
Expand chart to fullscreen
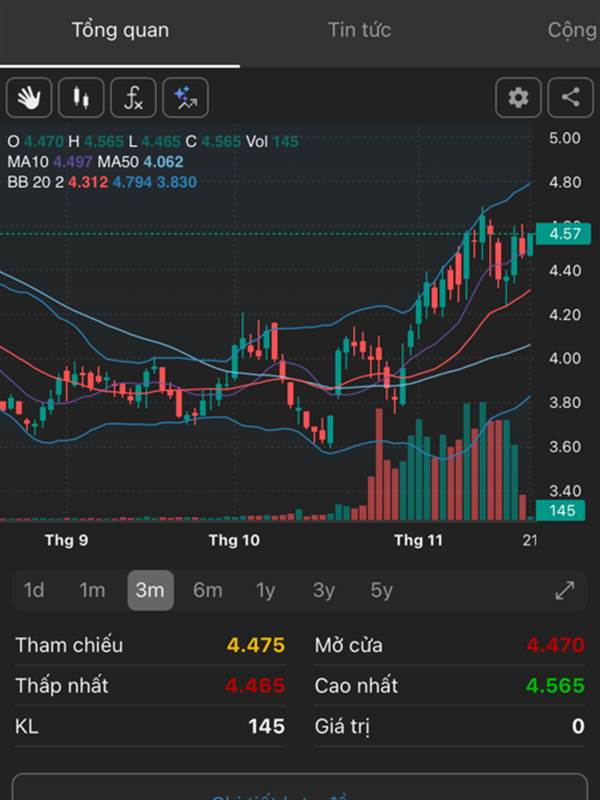565,590
